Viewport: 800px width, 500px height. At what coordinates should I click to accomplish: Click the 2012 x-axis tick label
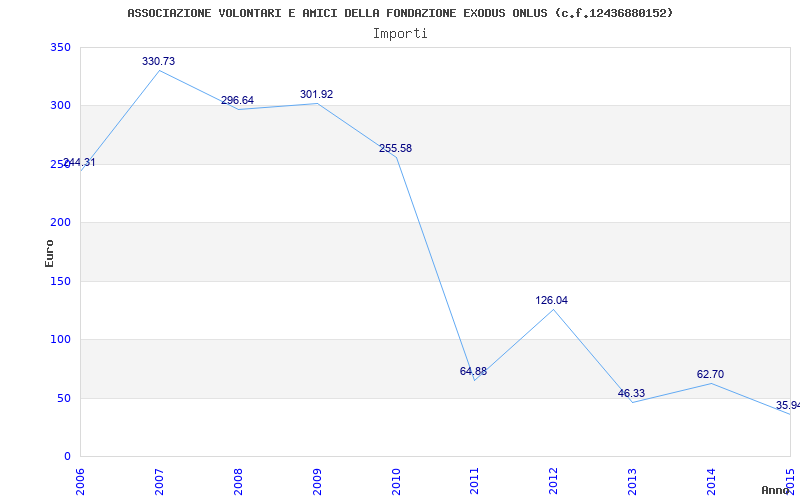coord(554,482)
